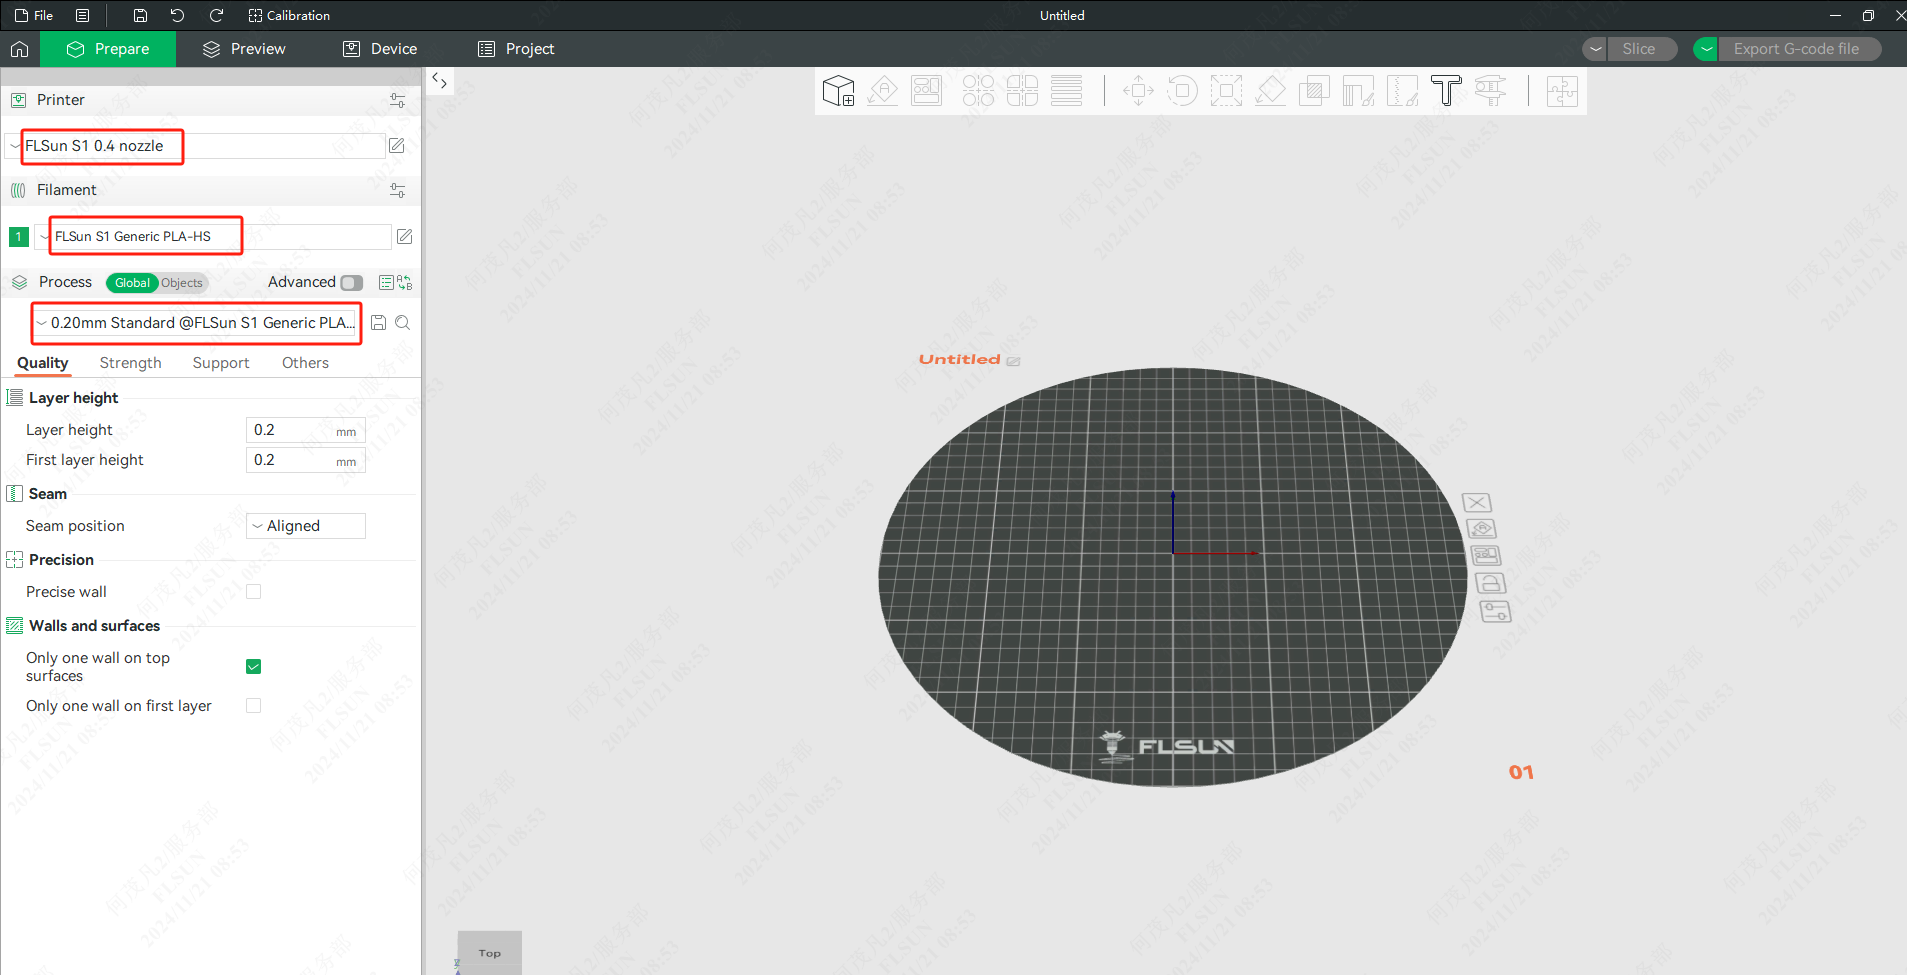Open printer settings sliders icon
Viewport: 1907px width, 975px height.
point(397,100)
